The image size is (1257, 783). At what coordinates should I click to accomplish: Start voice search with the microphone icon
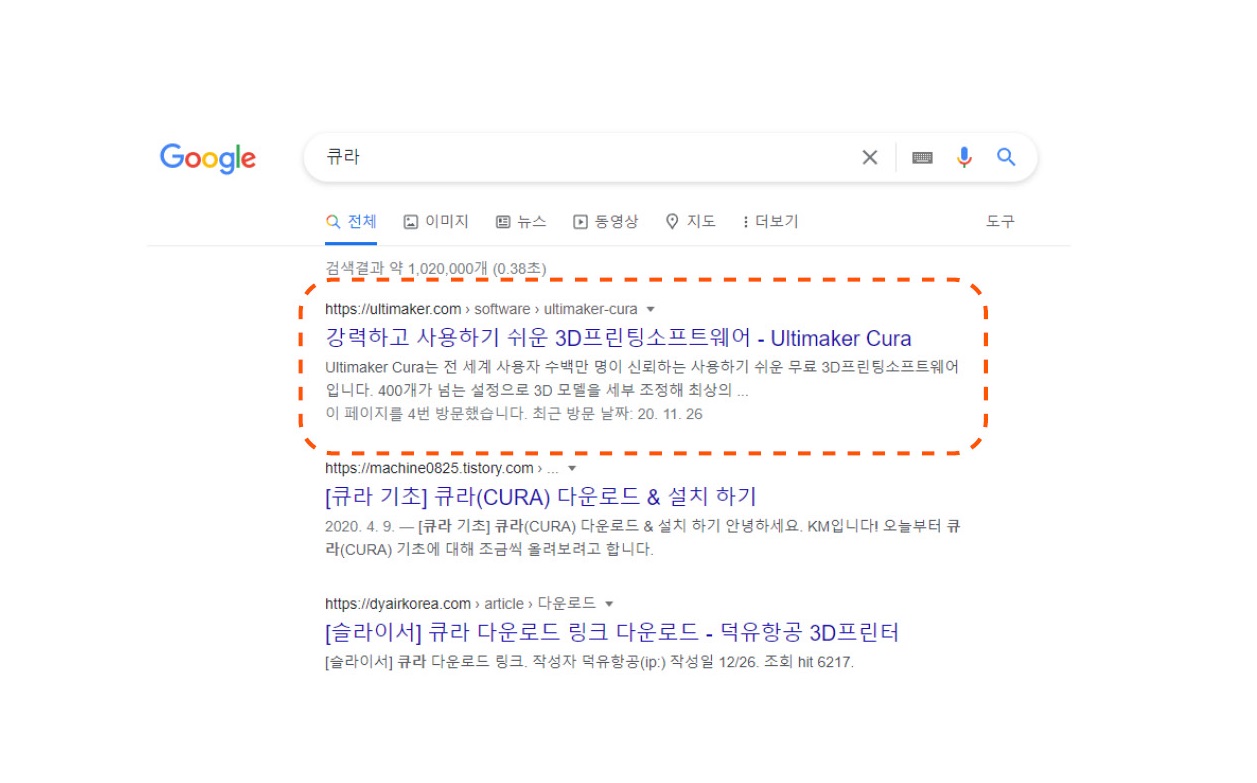[964, 157]
